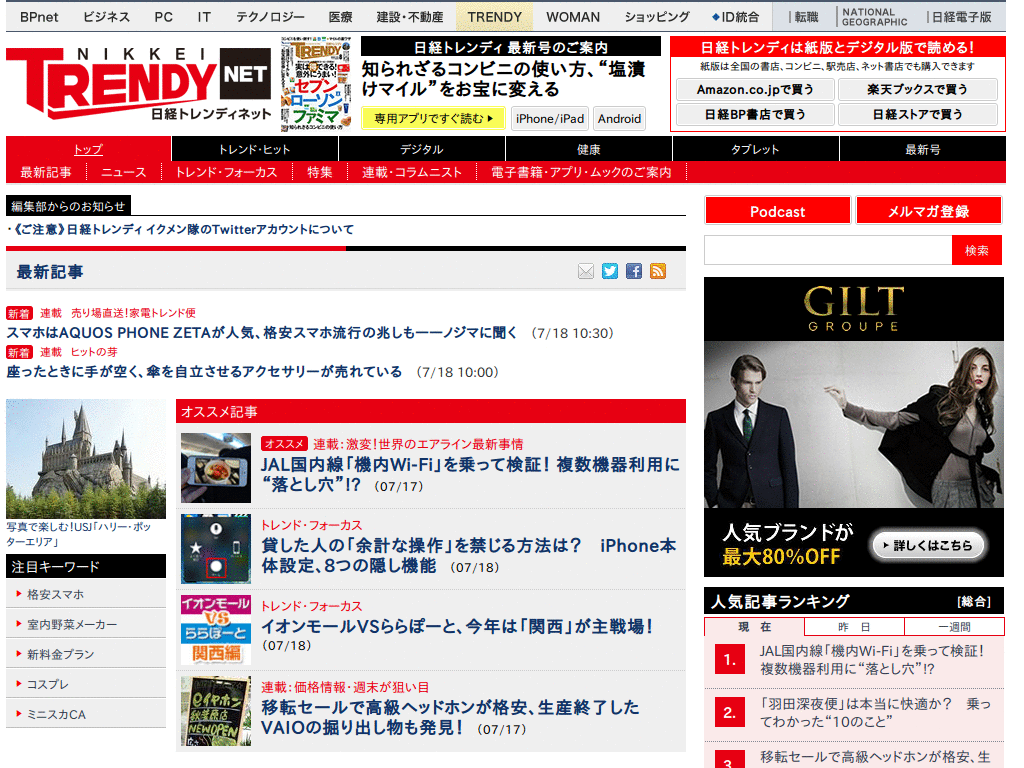Open the magazine cover thumbnail
The image size is (1024, 768).
click(x=315, y=84)
